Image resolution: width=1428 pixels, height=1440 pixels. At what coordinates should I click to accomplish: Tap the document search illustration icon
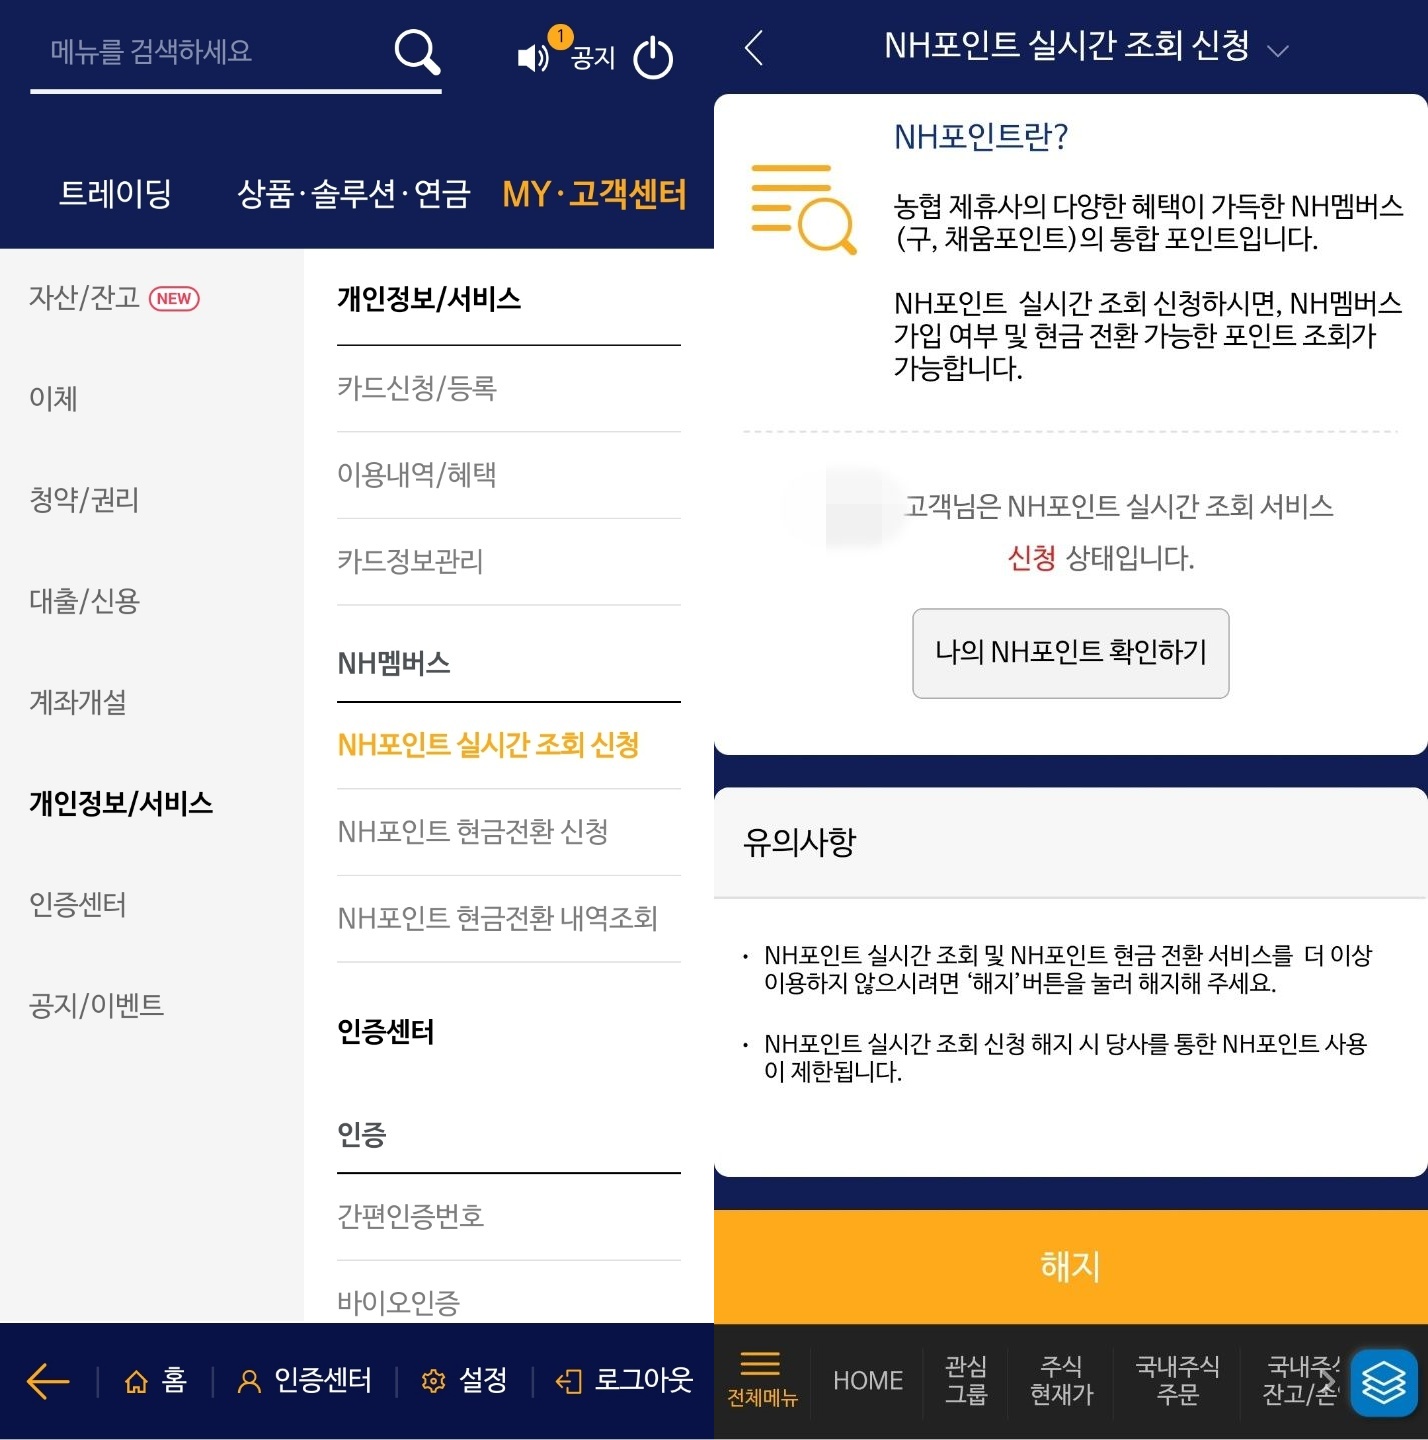(x=803, y=208)
